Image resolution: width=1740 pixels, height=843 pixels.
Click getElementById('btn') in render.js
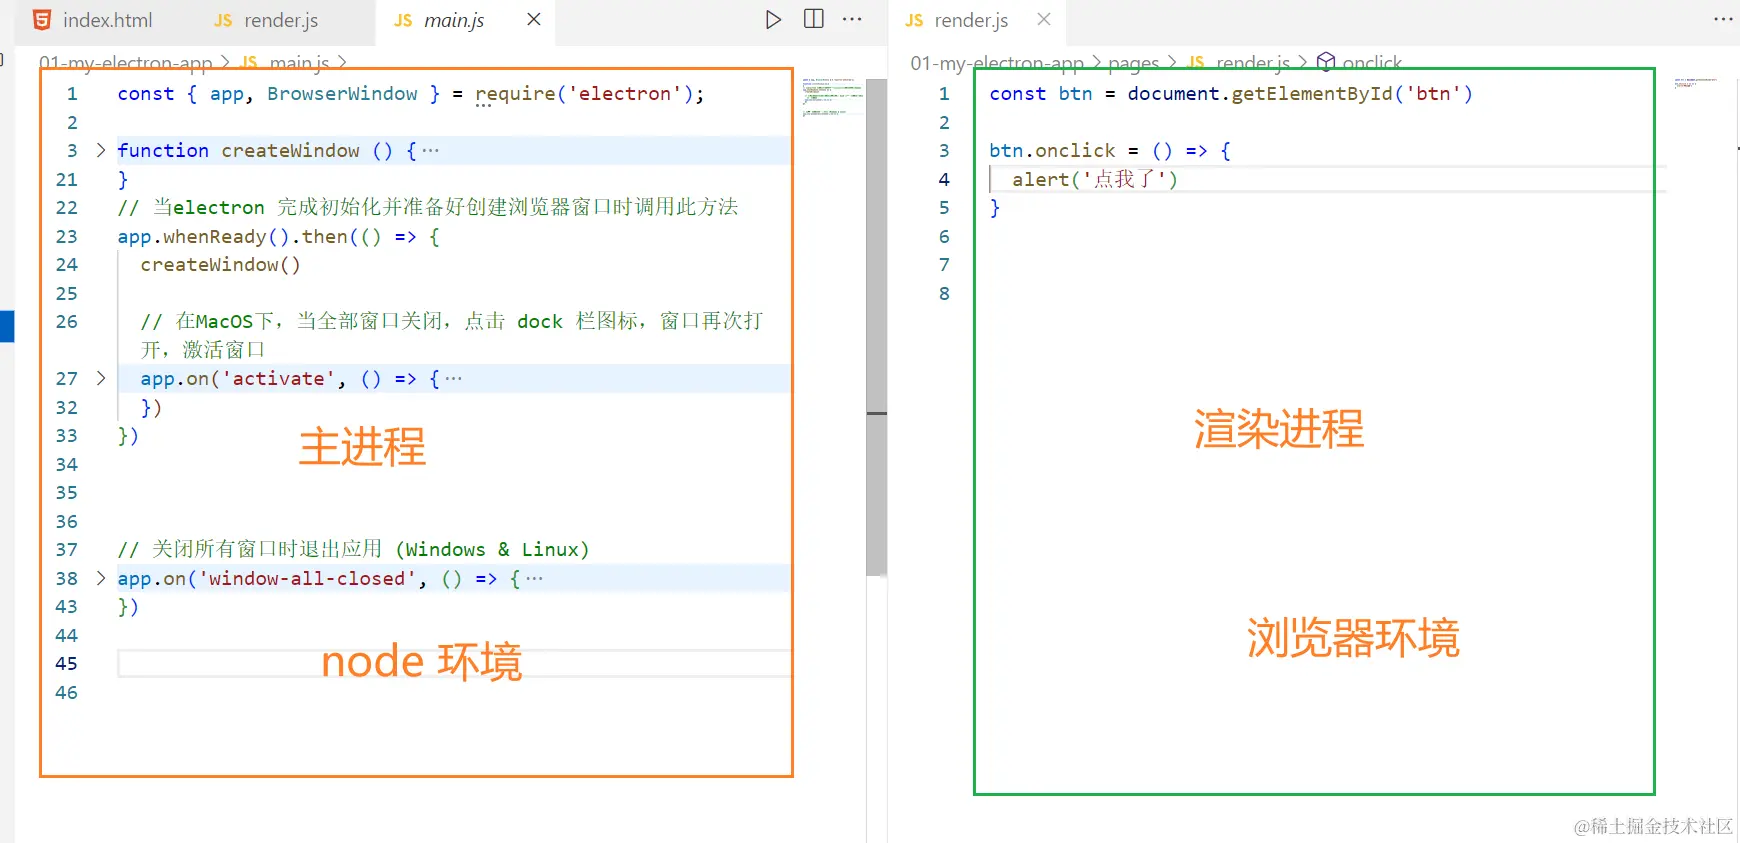pyautogui.click(x=1352, y=94)
